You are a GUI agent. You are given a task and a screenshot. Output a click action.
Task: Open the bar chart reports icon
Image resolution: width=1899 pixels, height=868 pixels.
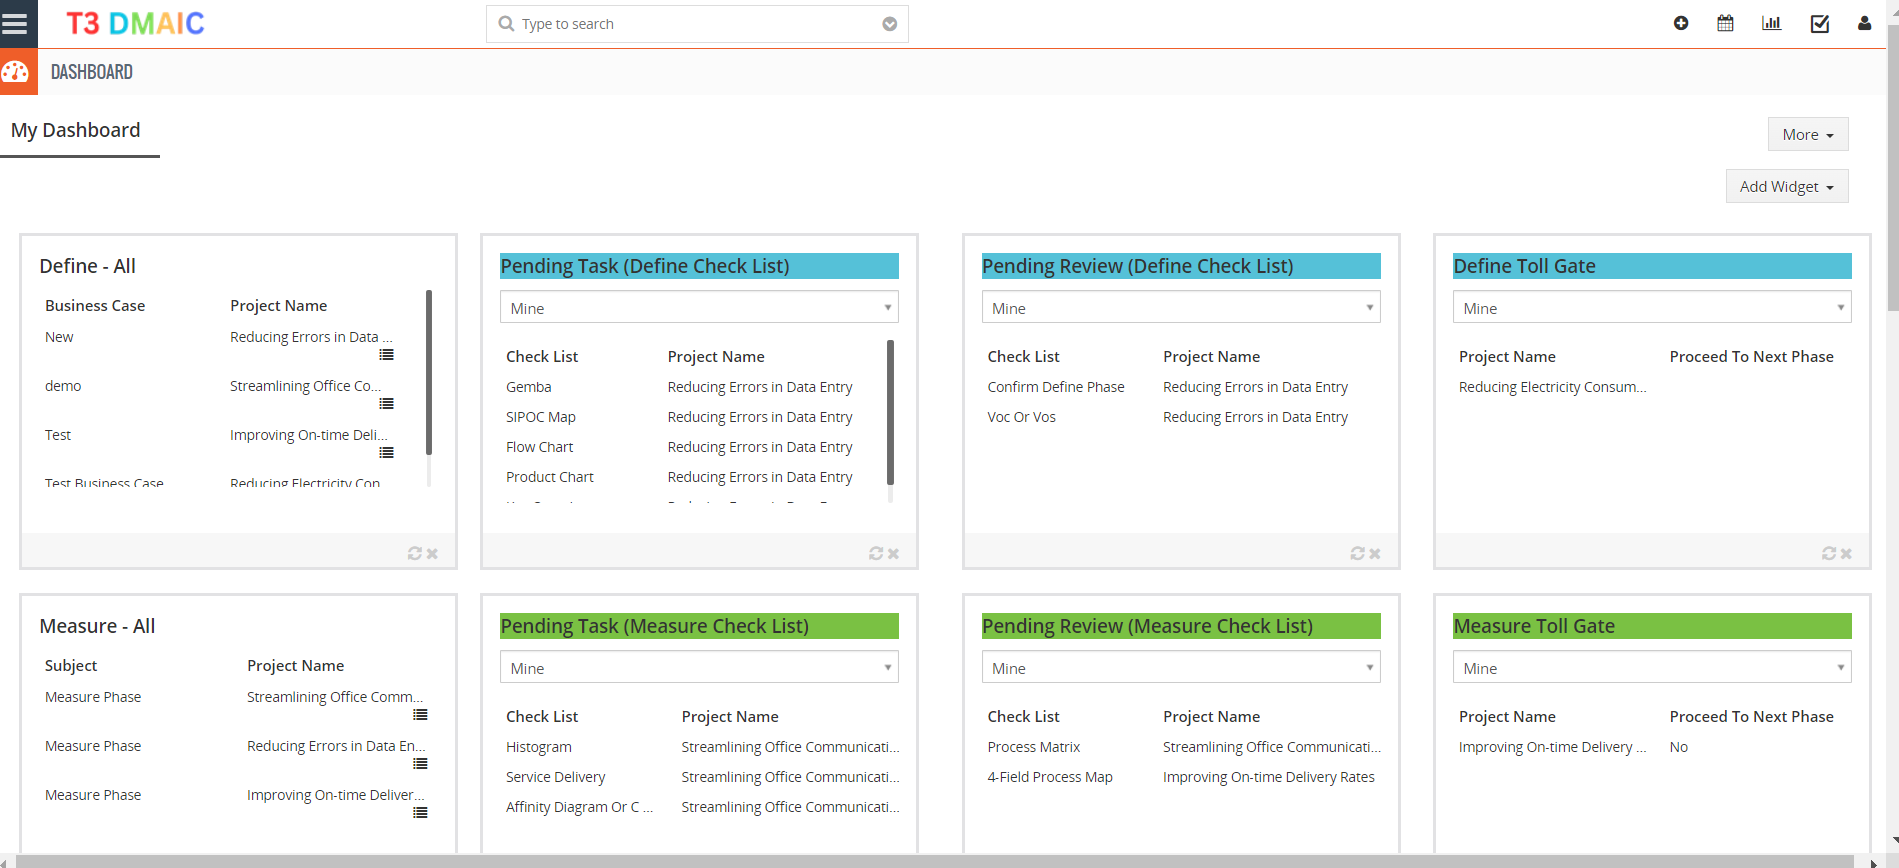point(1771,23)
